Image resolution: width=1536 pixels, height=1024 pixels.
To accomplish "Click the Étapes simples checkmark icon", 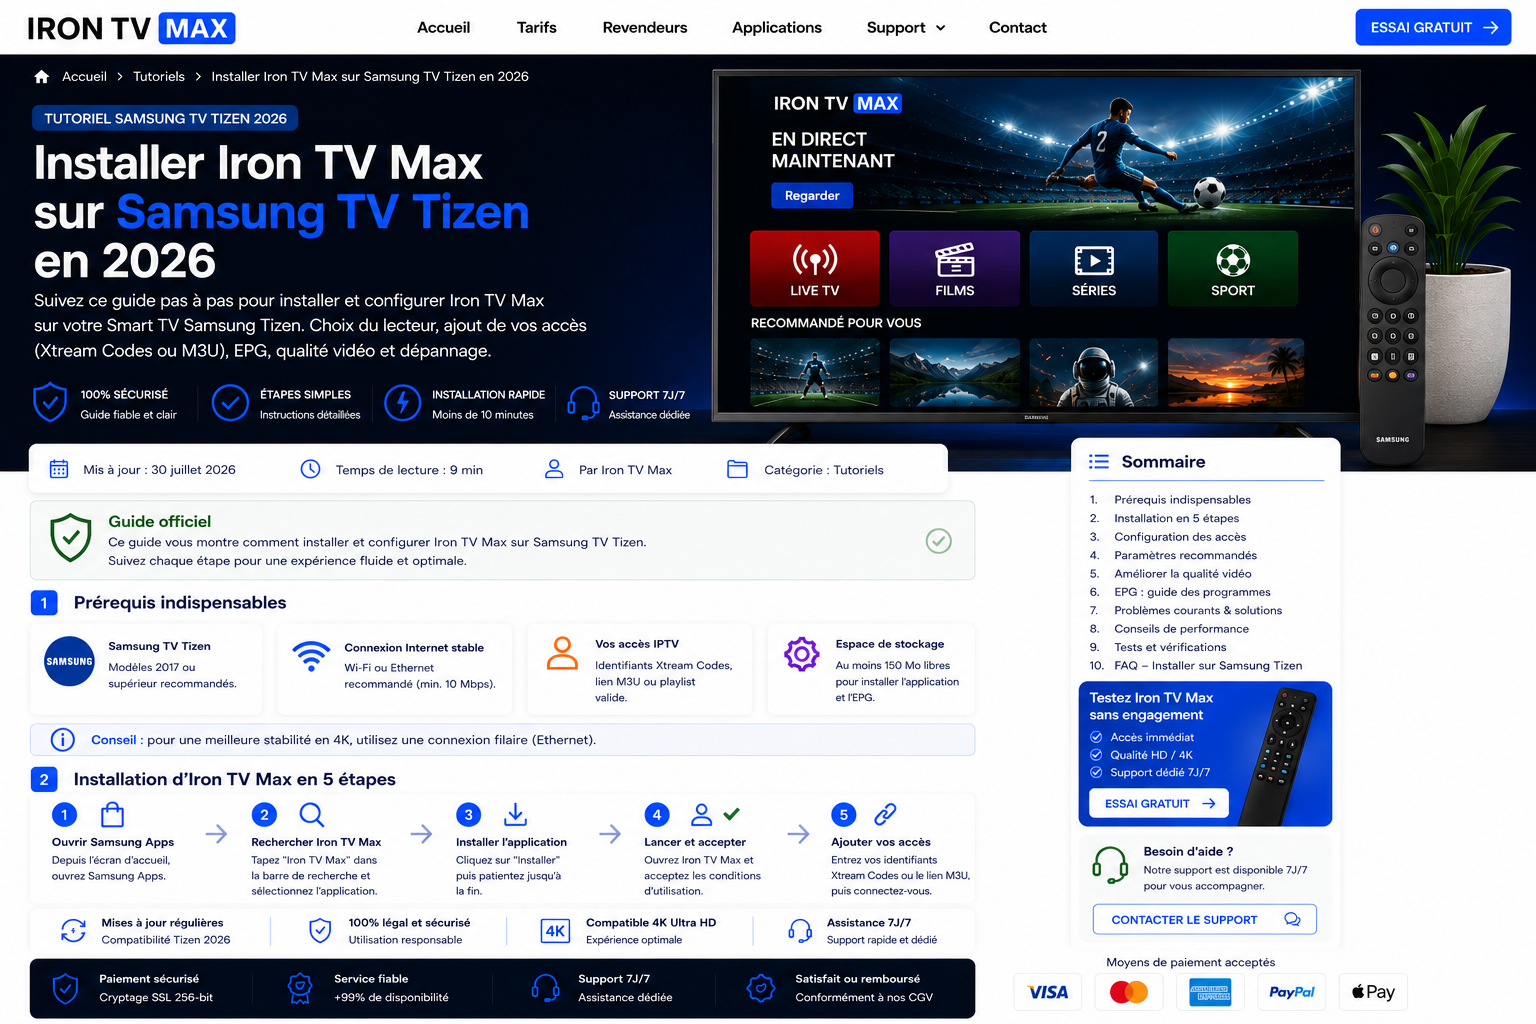I will point(230,403).
